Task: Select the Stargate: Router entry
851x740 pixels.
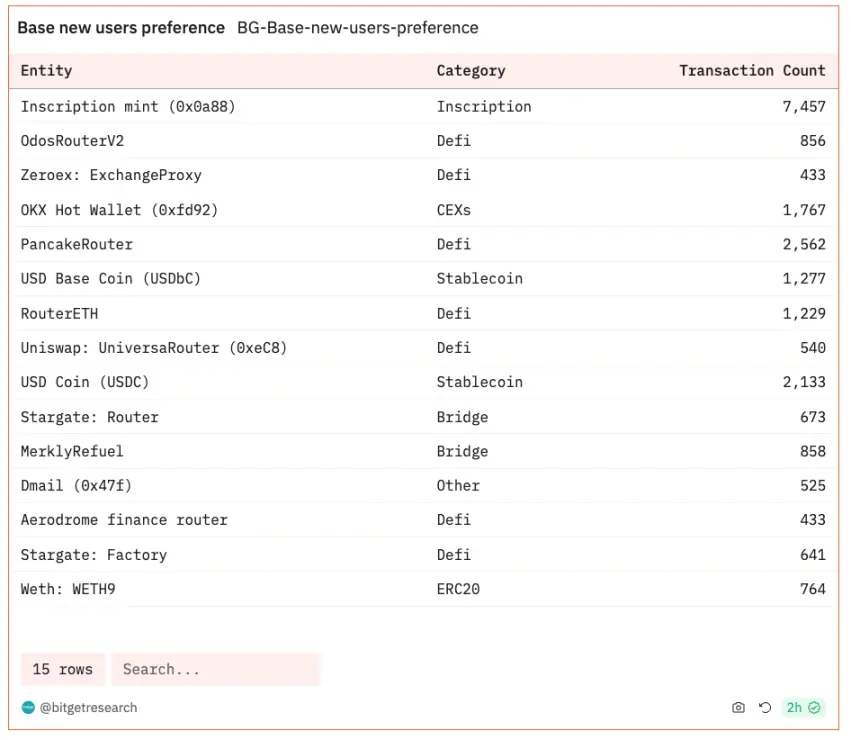Action: tap(90, 417)
